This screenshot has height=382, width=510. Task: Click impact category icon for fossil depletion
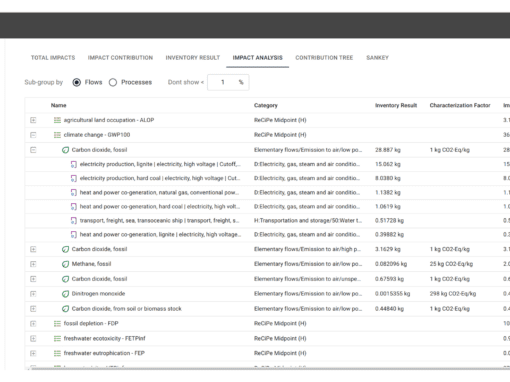pyautogui.click(x=57, y=323)
